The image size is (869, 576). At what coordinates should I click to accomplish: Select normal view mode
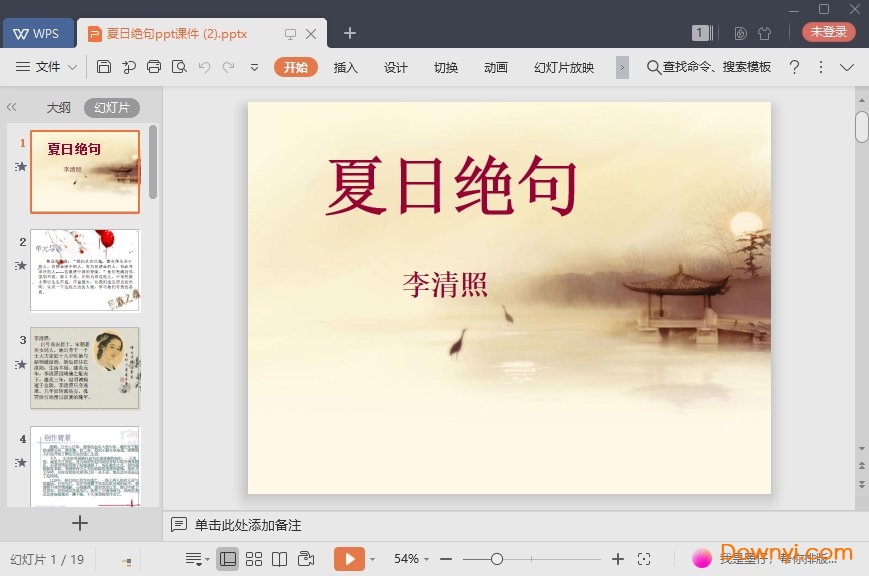(x=226, y=558)
